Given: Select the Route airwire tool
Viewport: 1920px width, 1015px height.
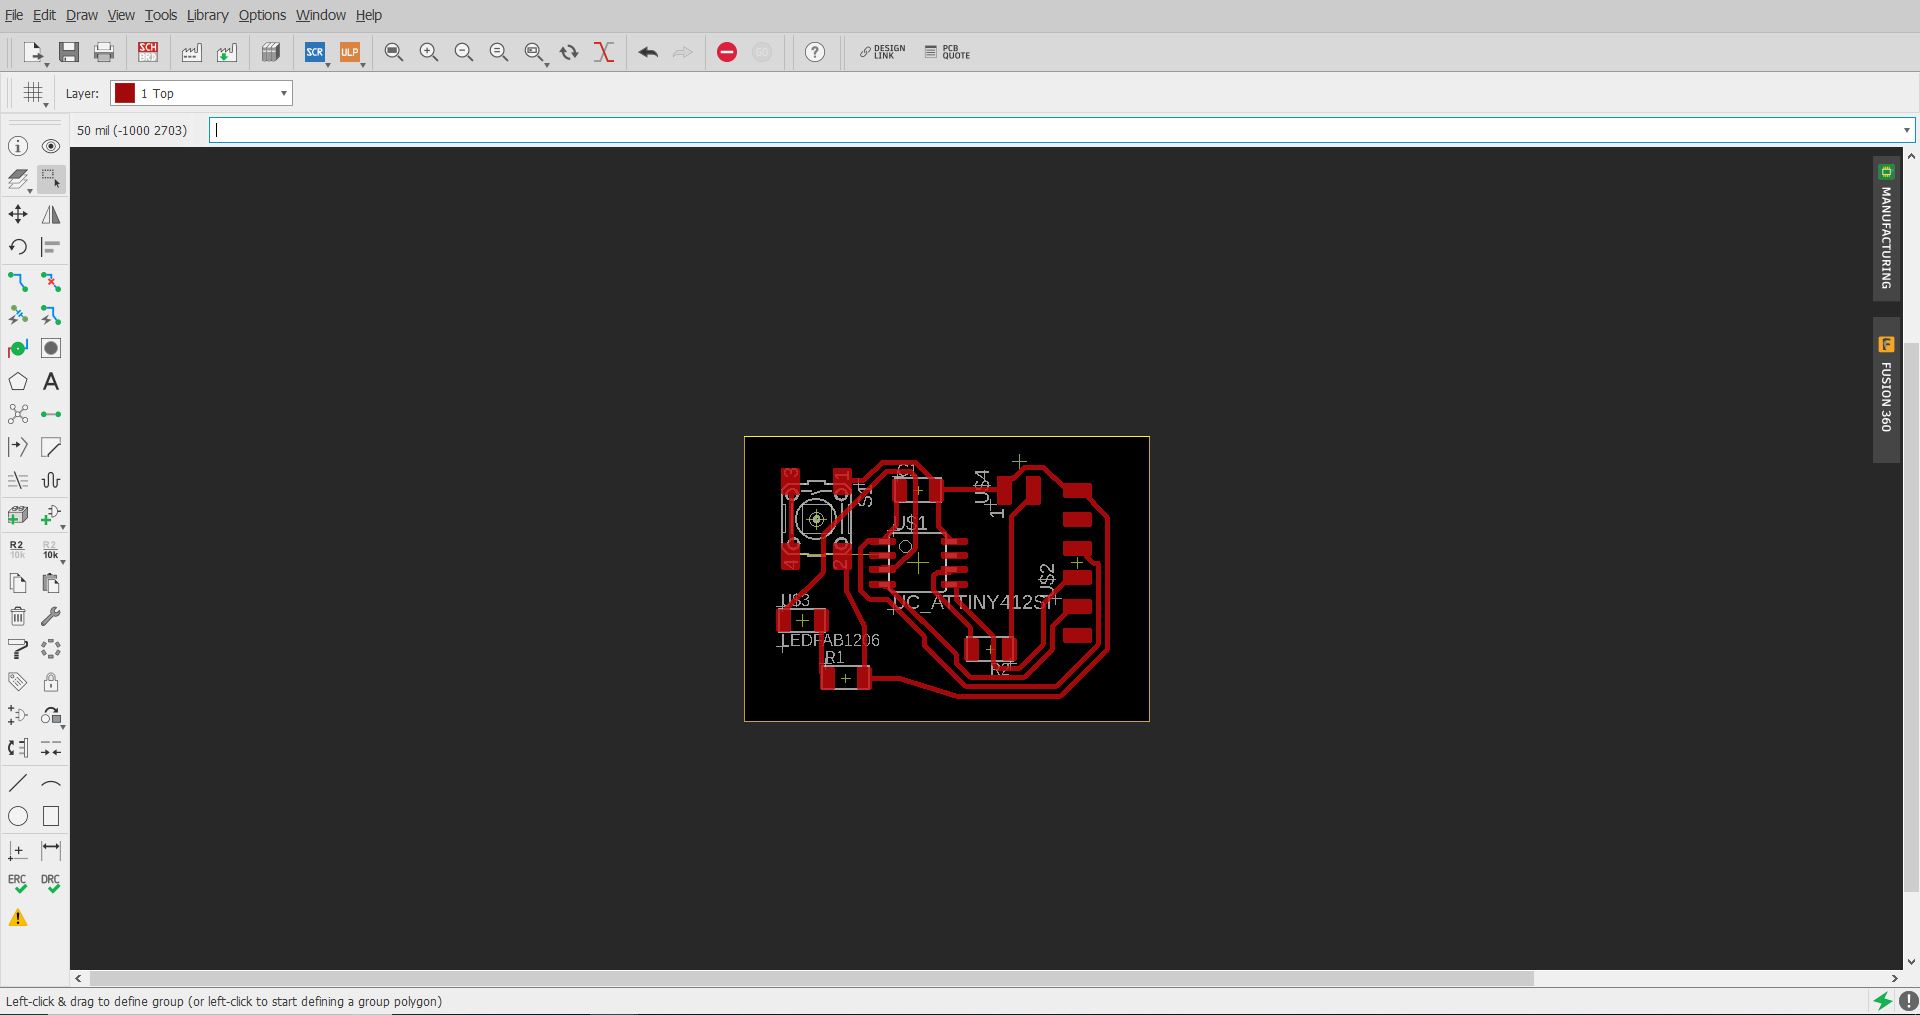Looking at the screenshot, I should pyautogui.click(x=18, y=282).
